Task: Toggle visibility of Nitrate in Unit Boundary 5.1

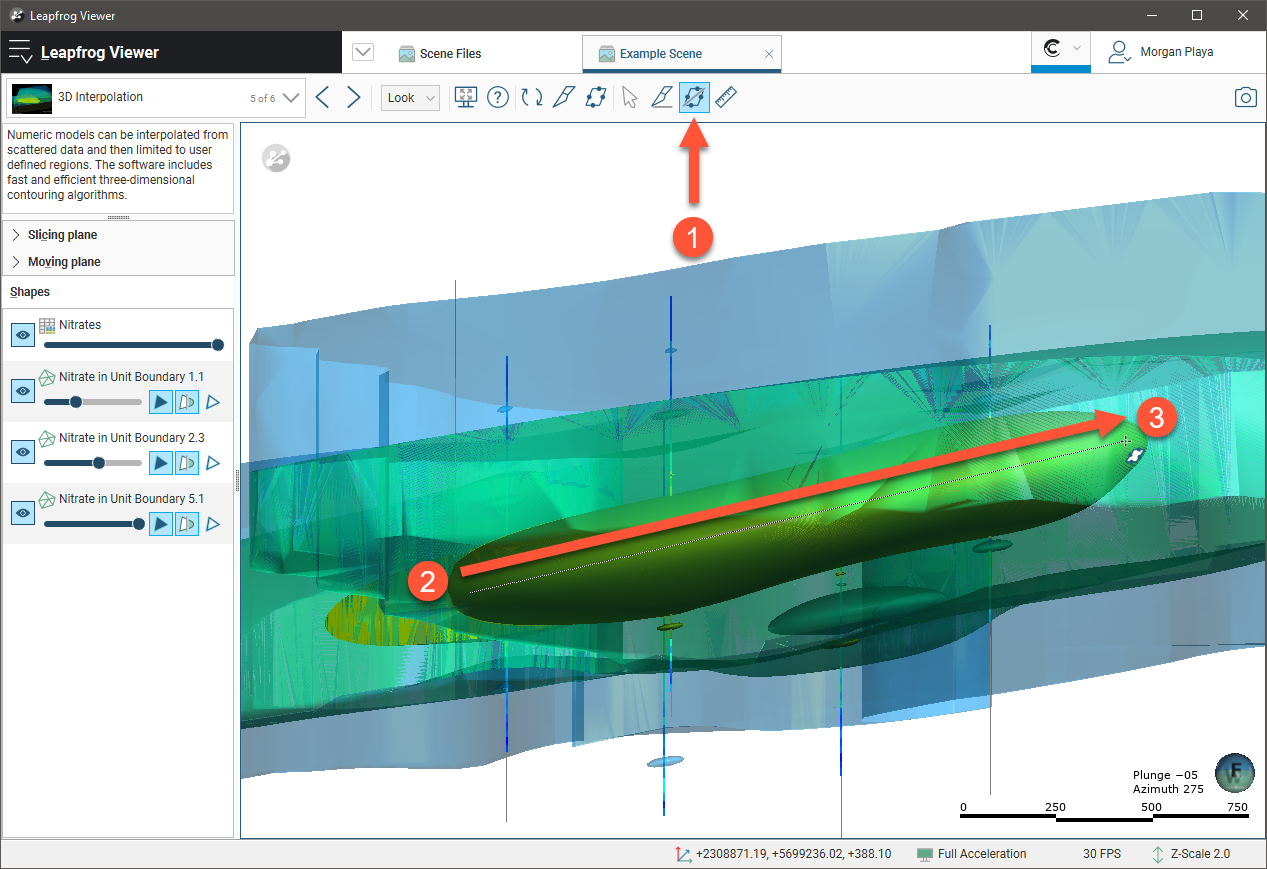Action: point(23,513)
